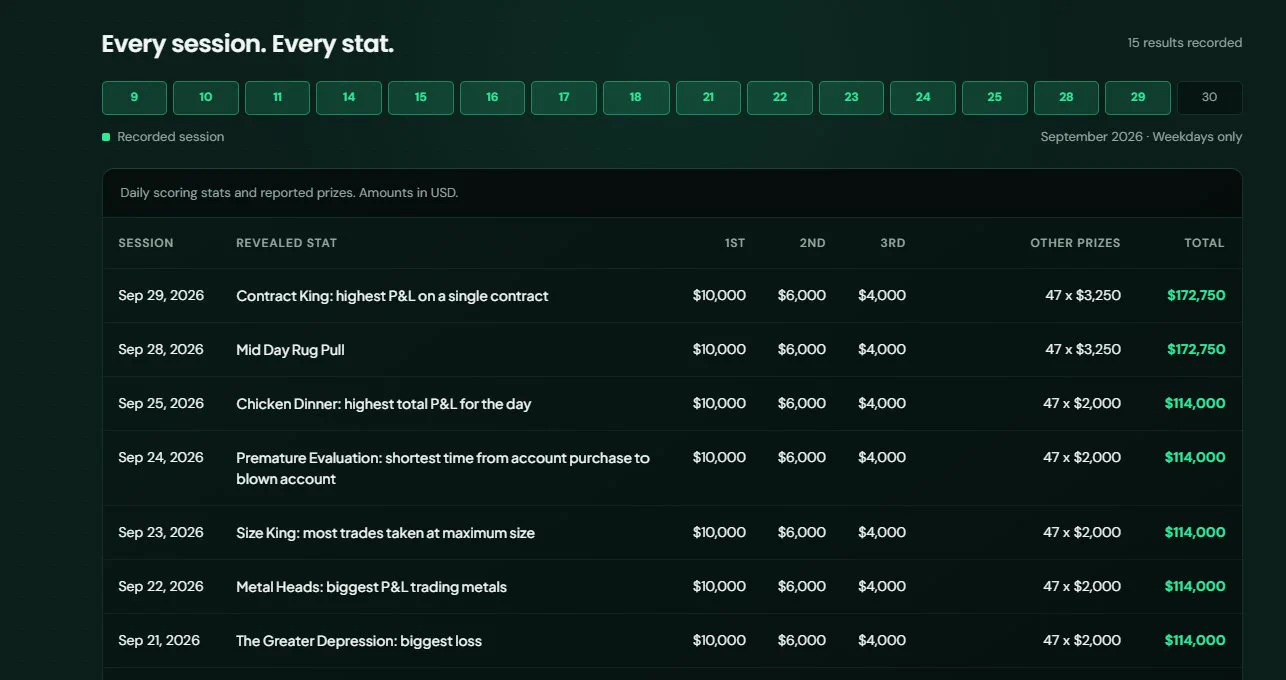
Task: Click the 3RD column header
Action: (x=893, y=243)
